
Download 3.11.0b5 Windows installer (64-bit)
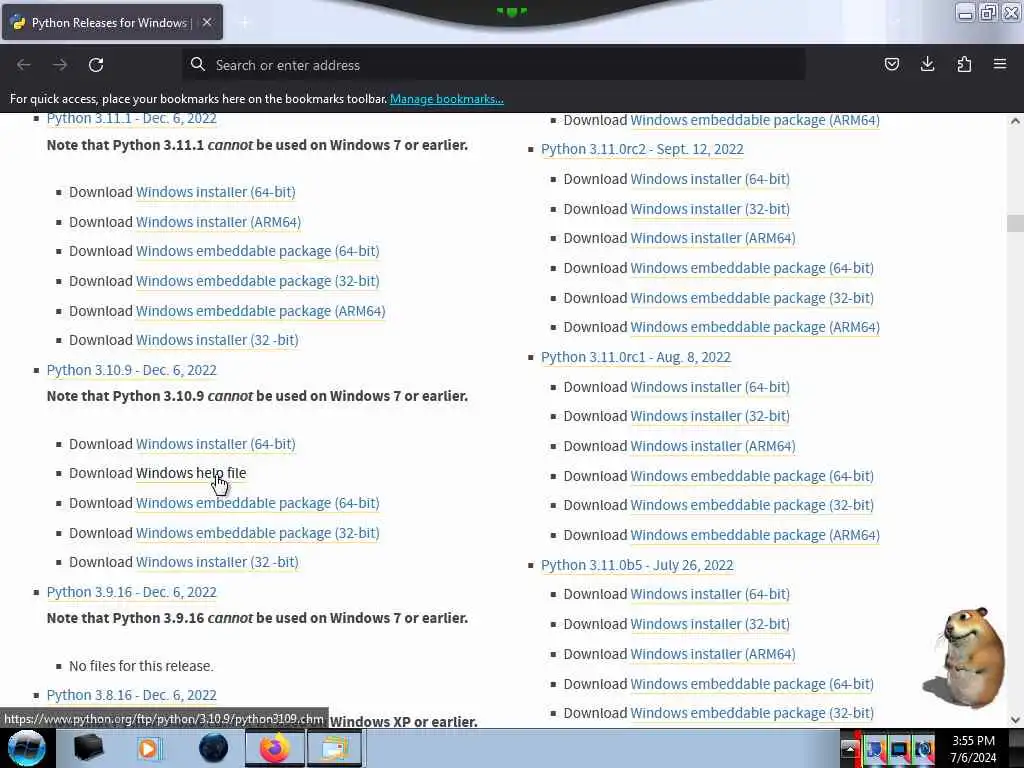710,594
